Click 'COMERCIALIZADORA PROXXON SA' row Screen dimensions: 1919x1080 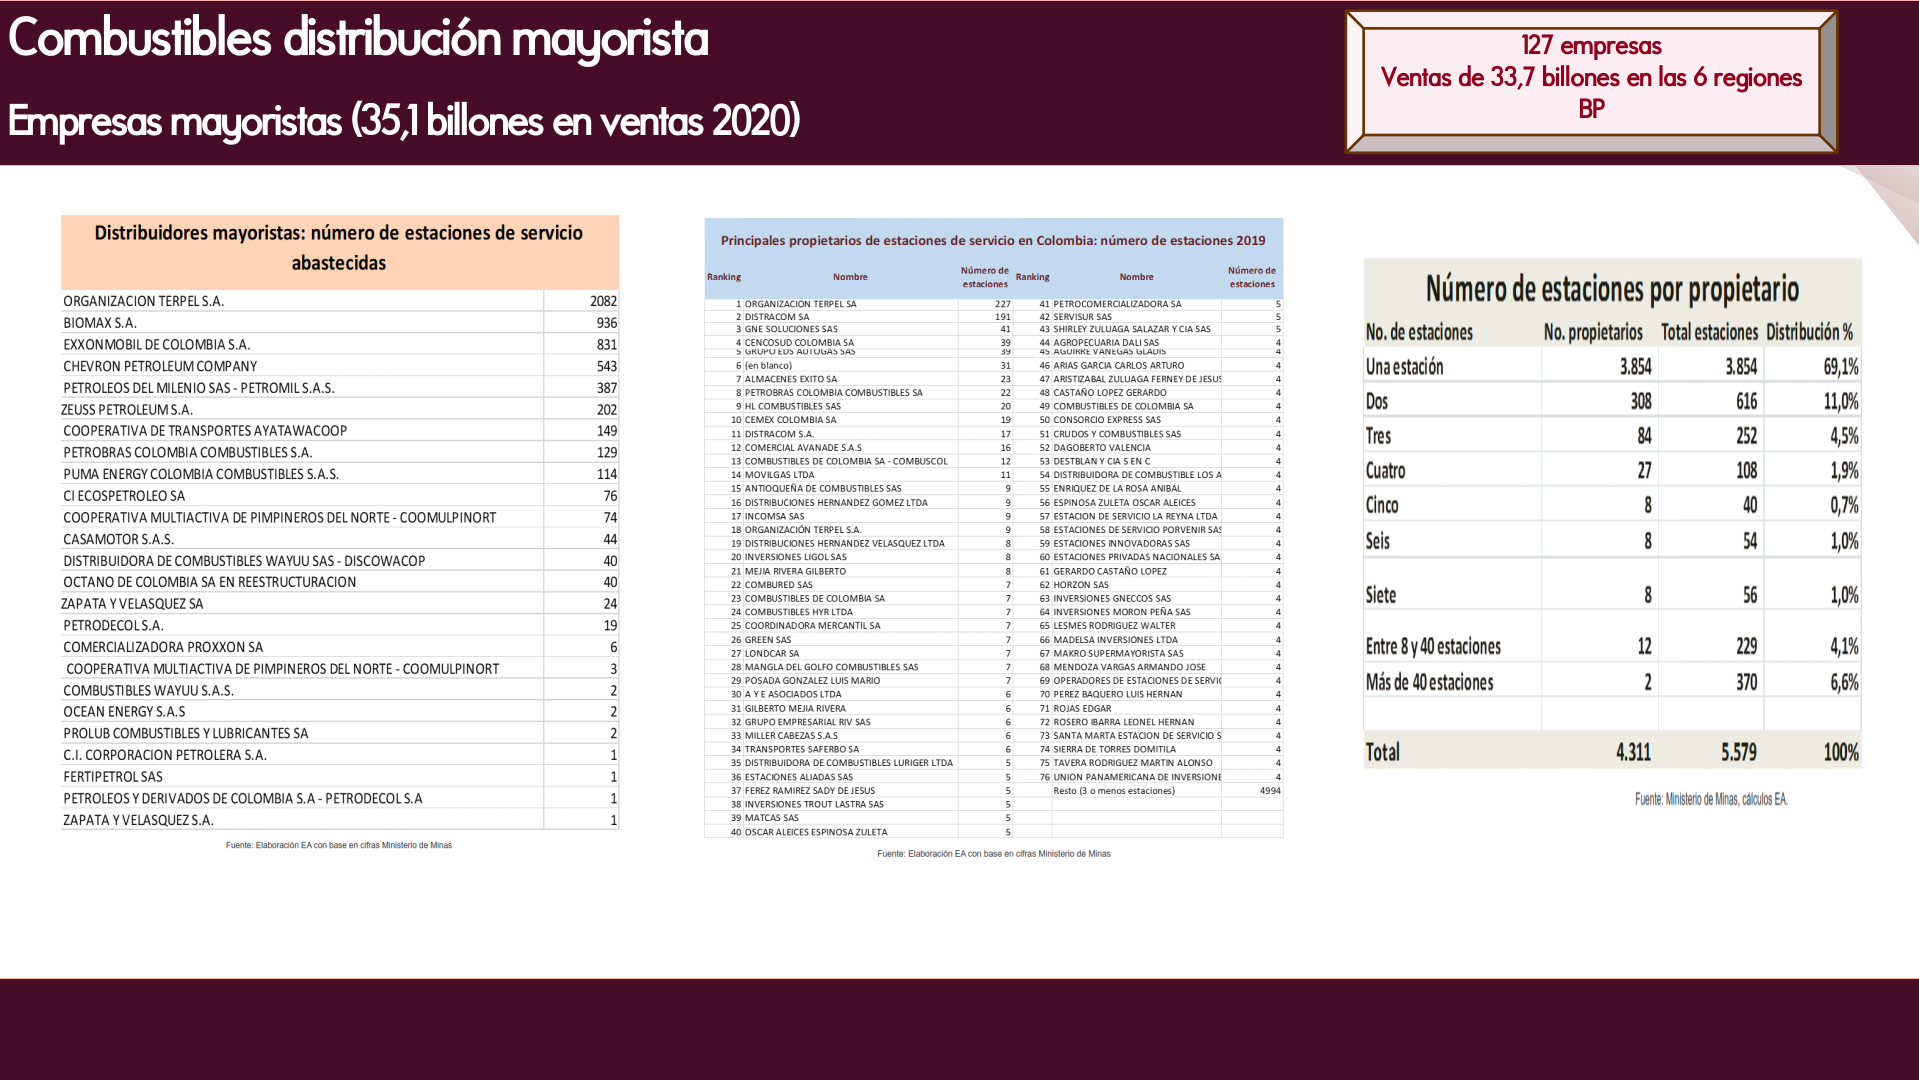tap(340, 647)
